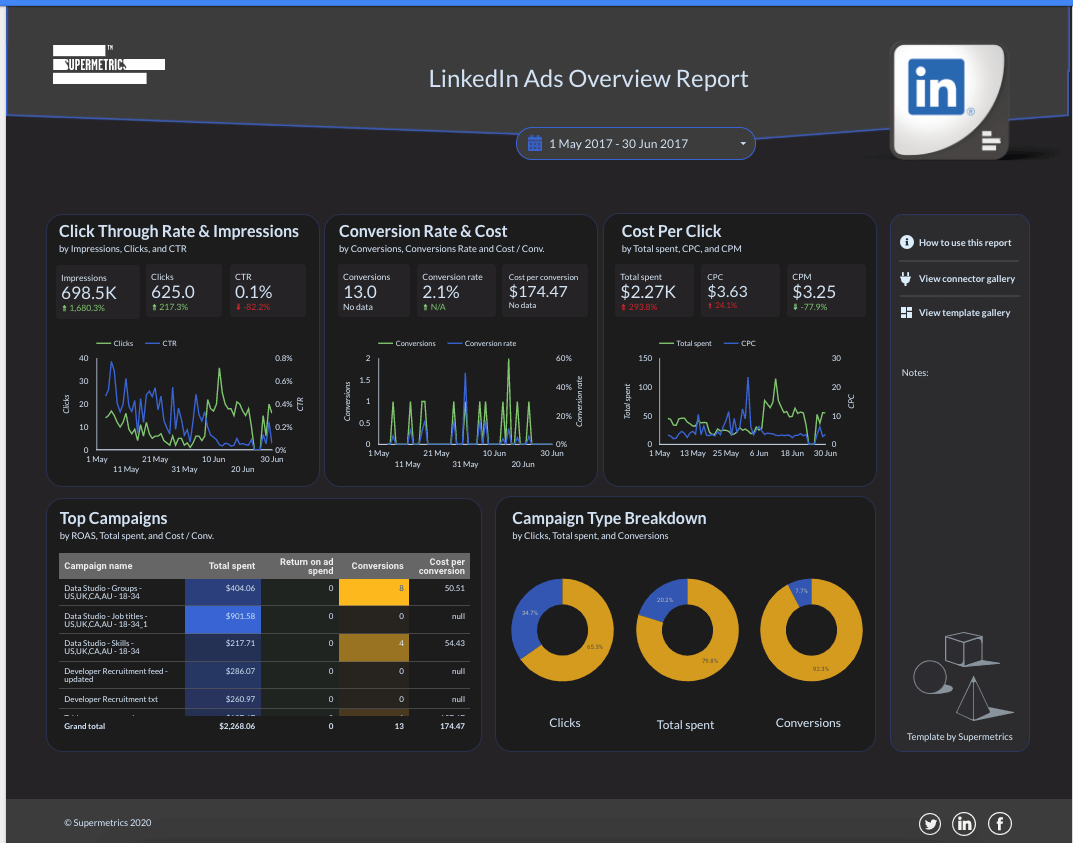Open How to use this report link
The height and width of the screenshot is (843, 1073).
(965, 243)
